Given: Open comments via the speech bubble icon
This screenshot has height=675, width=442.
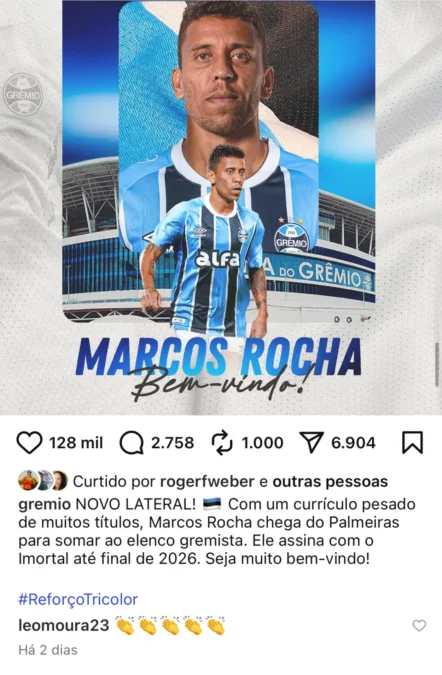Looking at the screenshot, I should (131, 443).
